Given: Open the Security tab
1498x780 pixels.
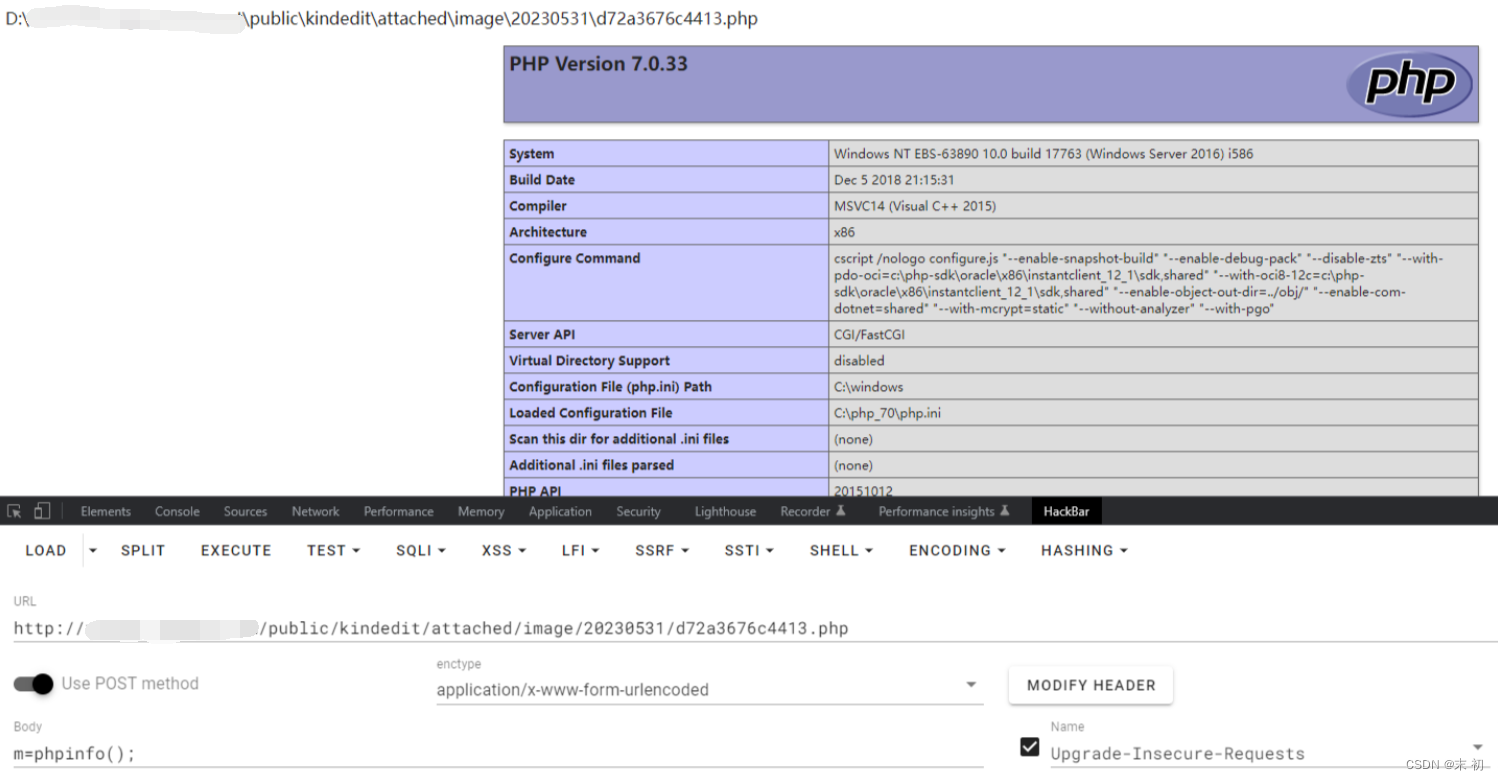Looking at the screenshot, I should 638,511.
